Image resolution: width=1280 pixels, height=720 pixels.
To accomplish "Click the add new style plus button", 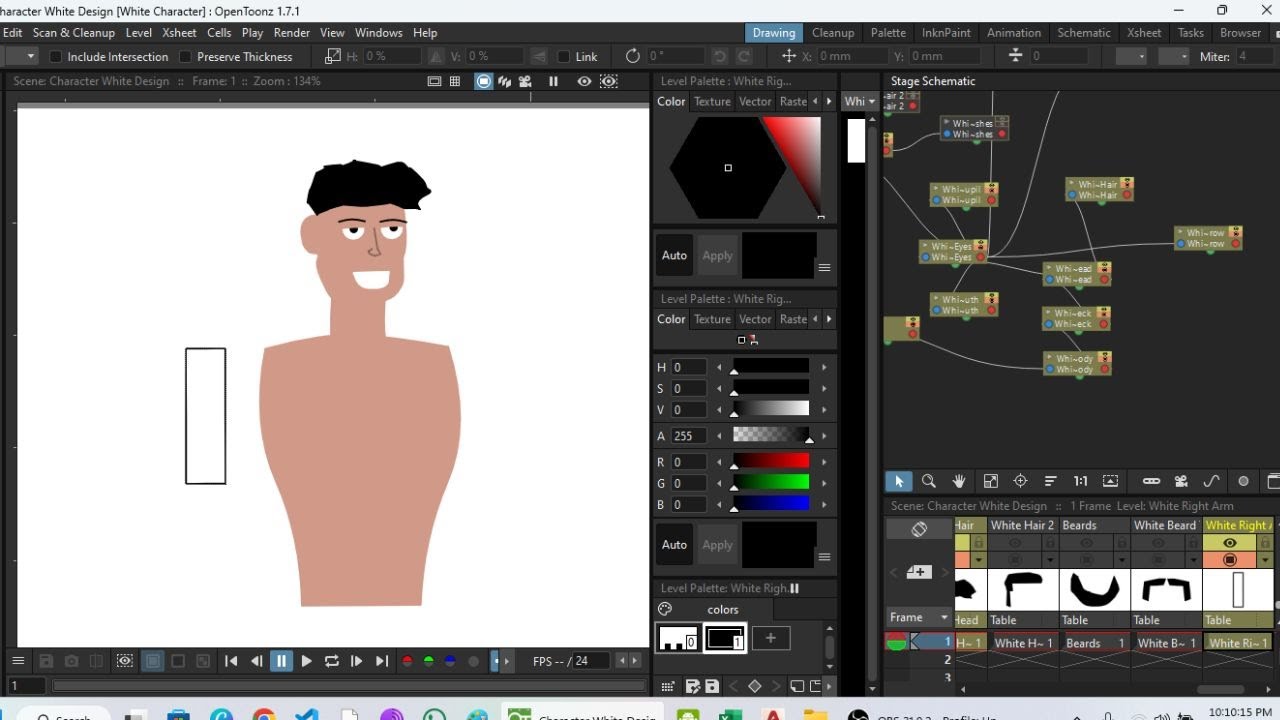I will (771, 638).
